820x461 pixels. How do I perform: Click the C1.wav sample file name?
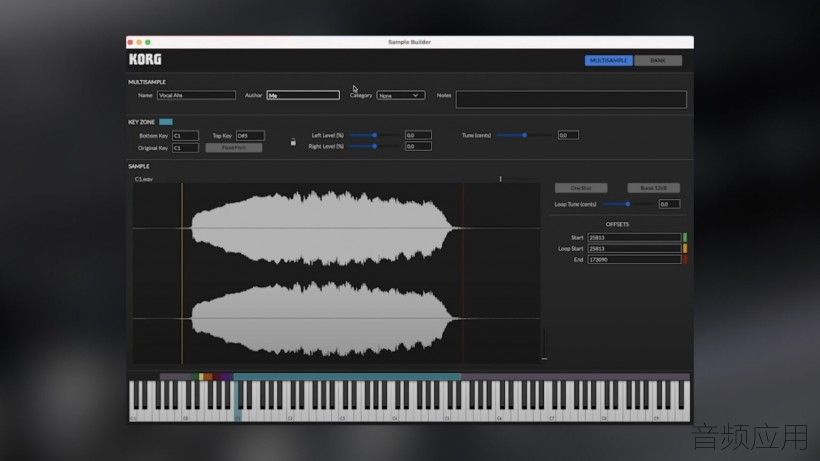[144, 179]
